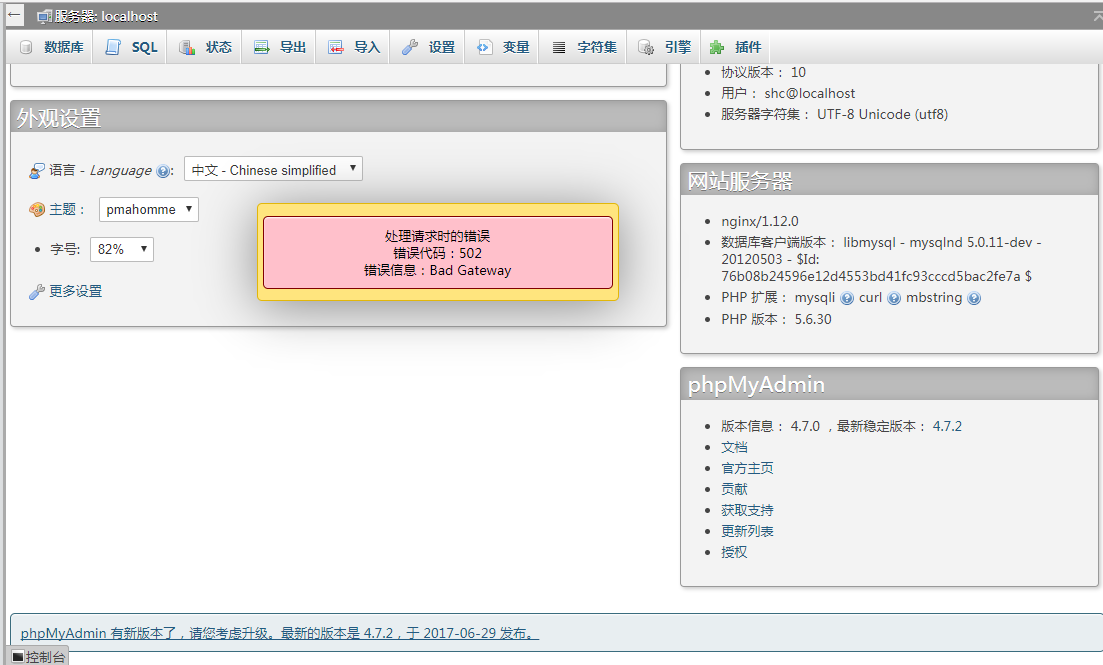Open the 引擎 tab

[x=663, y=47]
